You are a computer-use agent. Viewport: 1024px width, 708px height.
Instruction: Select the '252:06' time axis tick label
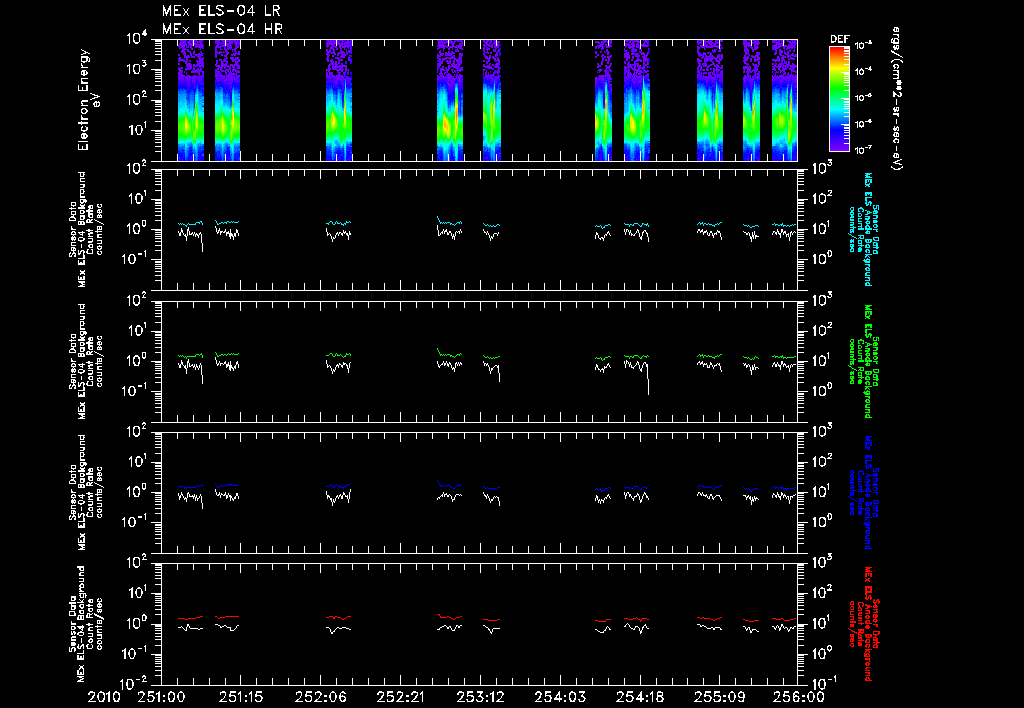pyautogui.click(x=321, y=698)
